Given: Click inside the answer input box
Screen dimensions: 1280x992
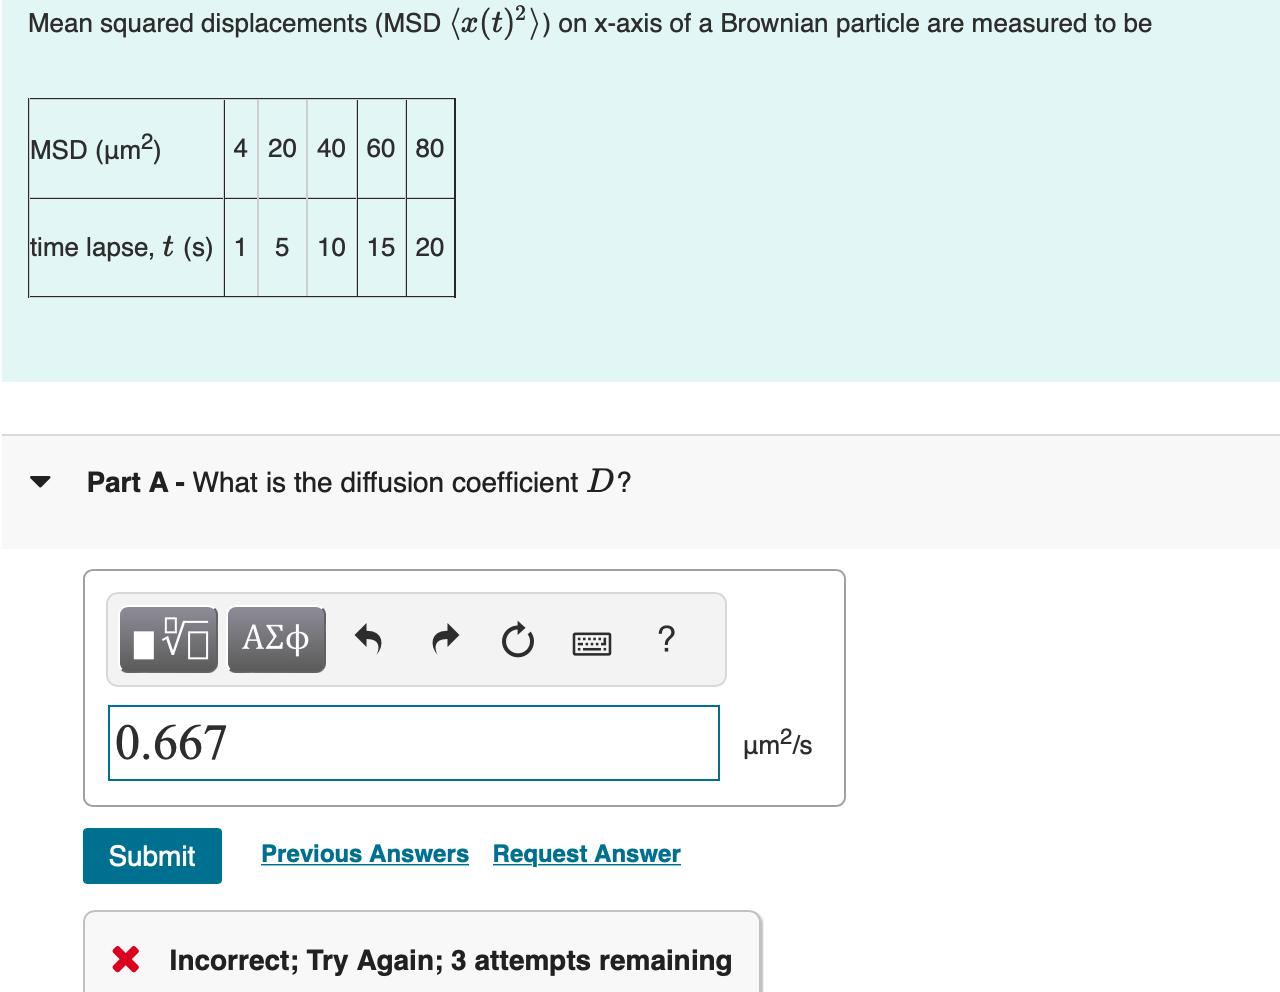Looking at the screenshot, I should click(413, 742).
